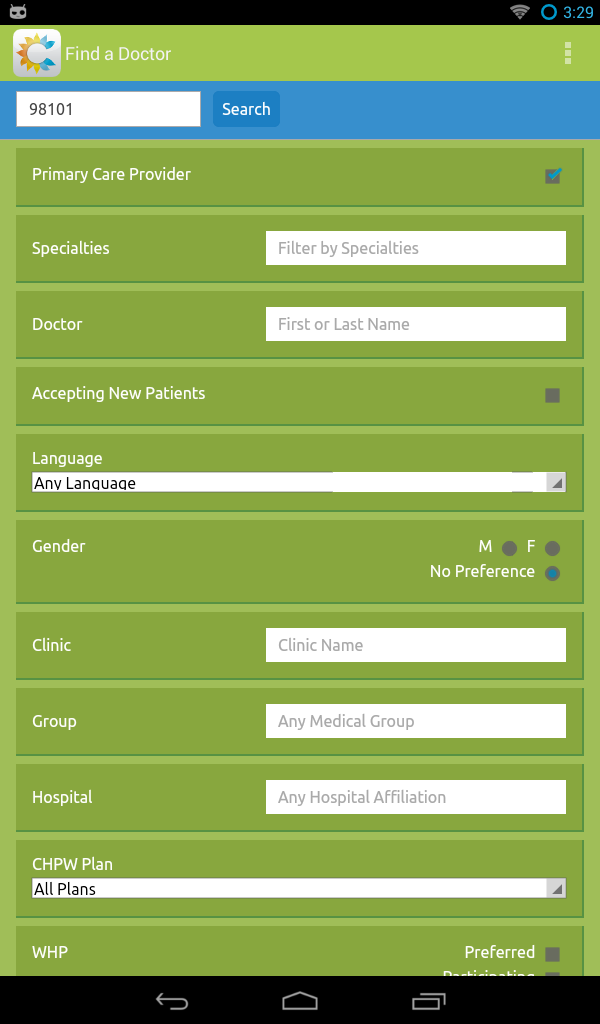Expand the CHPW Plan All Plans dropdown
Image resolution: width=600 pixels, height=1024 pixels.
point(299,888)
